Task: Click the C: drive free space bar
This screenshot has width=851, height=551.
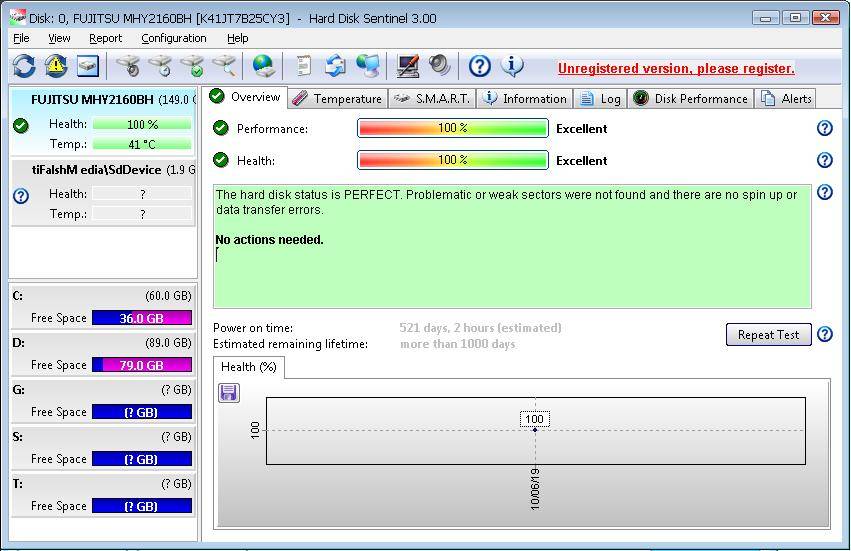Action: pyautogui.click(x=141, y=318)
